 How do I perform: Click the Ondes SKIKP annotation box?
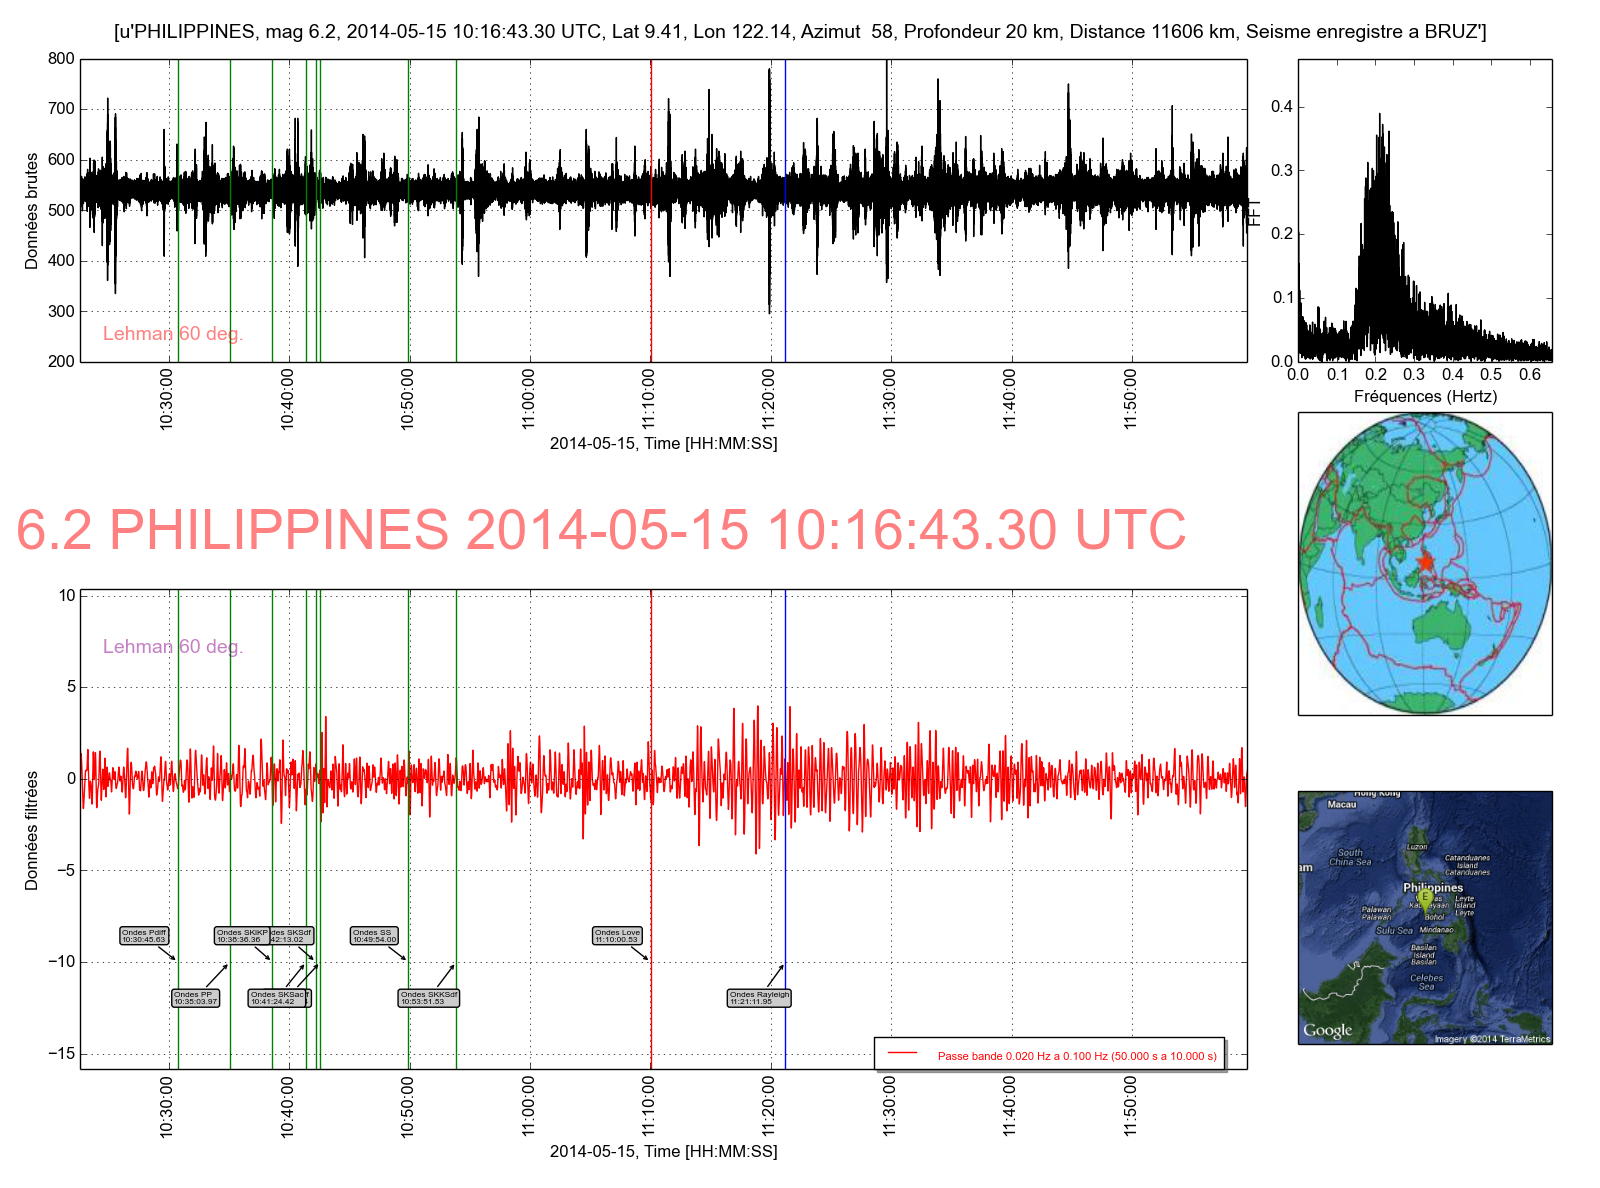(x=241, y=936)
